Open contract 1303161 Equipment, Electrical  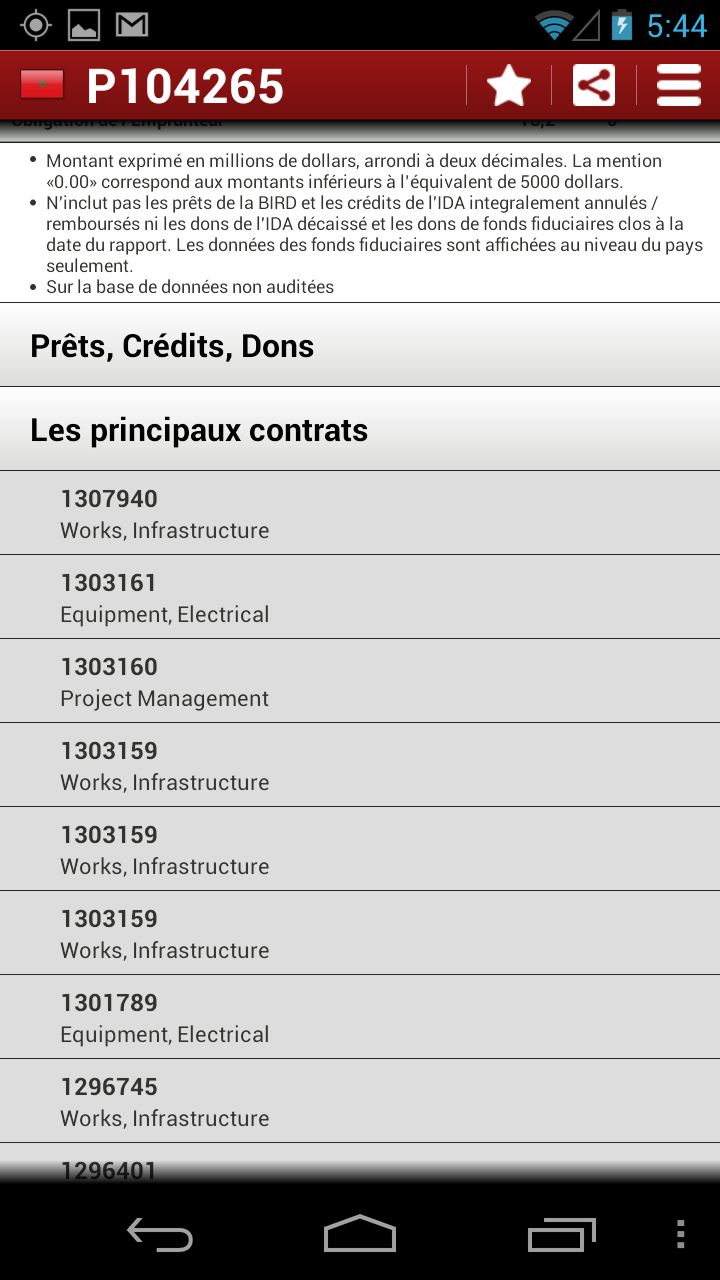coord(360,598)
